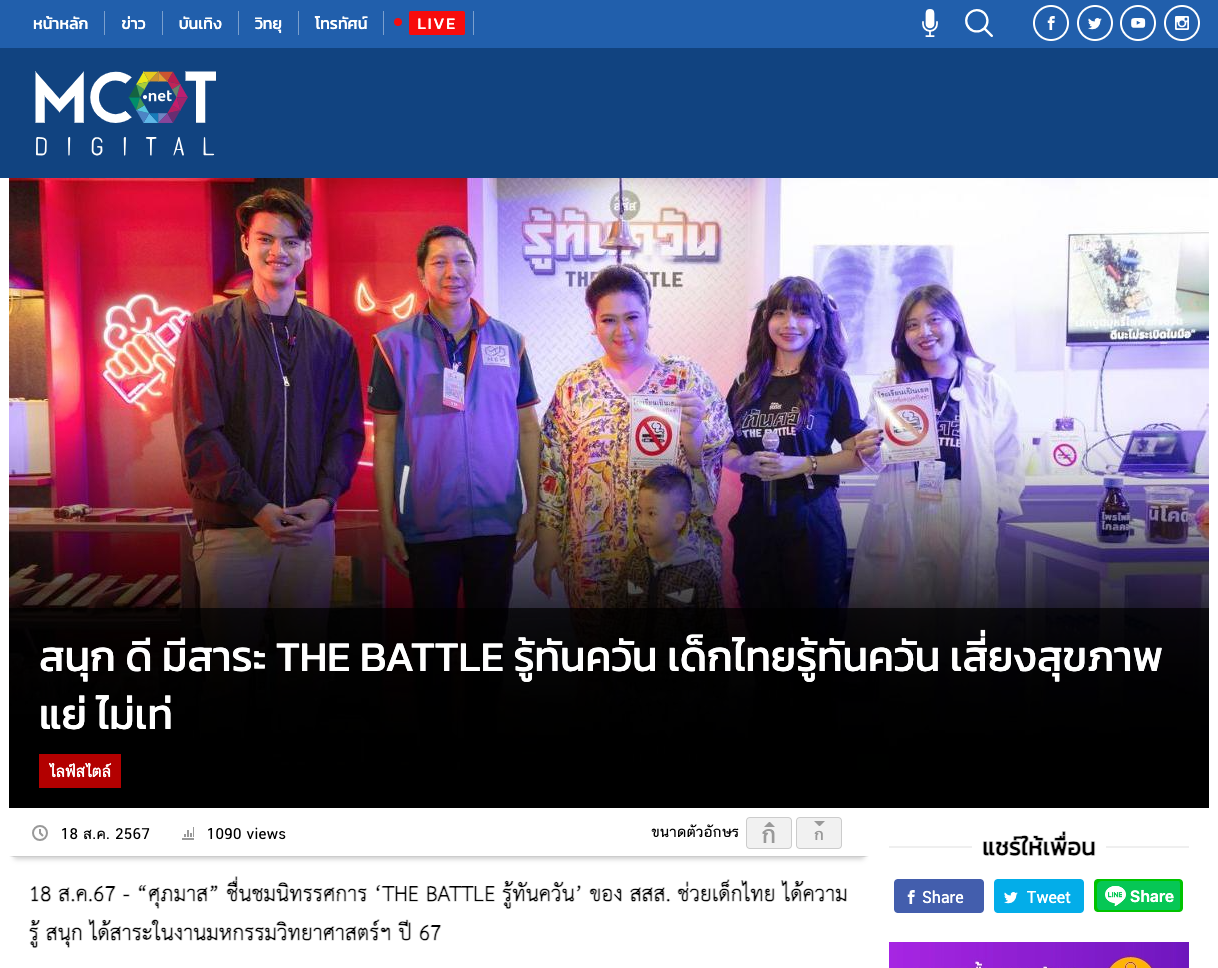Screen dimensions: 1218x968
Task: Open the Facebook page icon in header
Action: click(x=1051, y=23)
